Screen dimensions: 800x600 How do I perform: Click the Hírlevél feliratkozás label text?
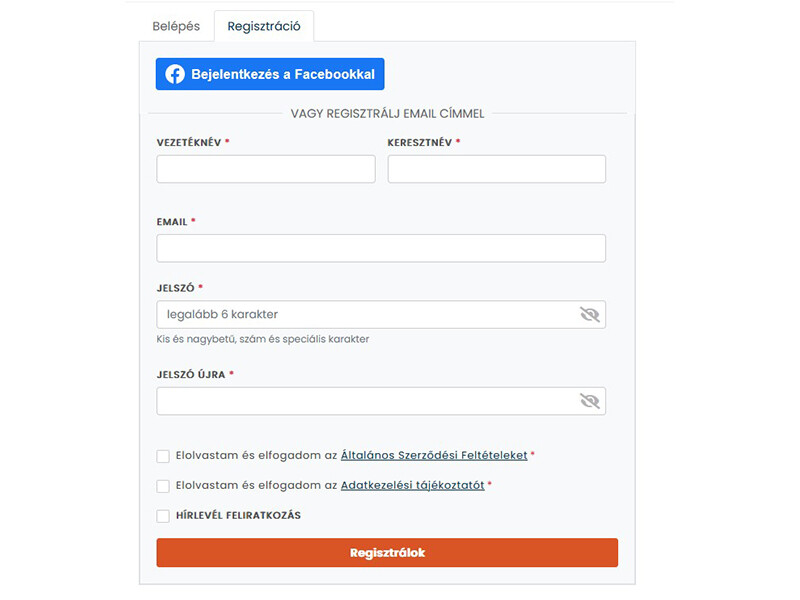pos(238,516)
